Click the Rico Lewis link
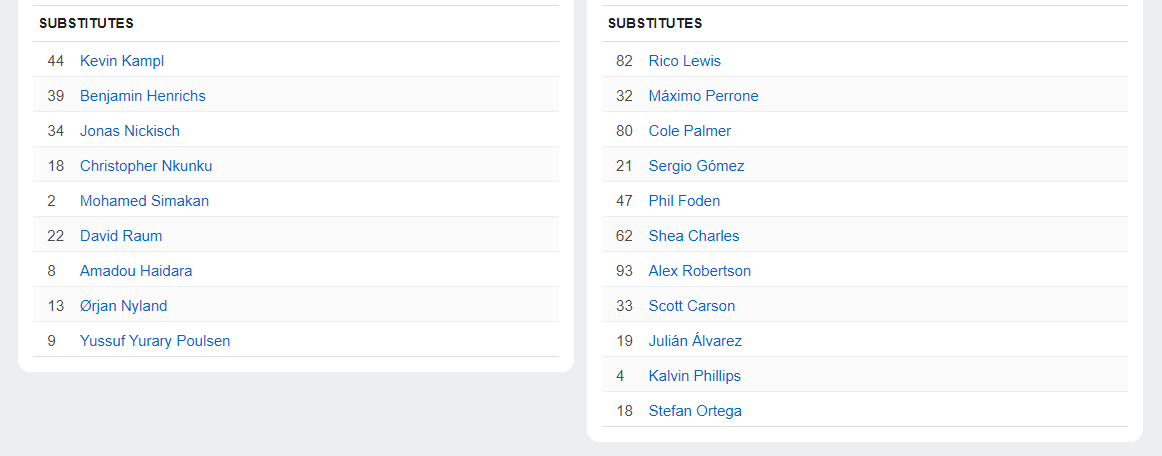 click(685, 61)
